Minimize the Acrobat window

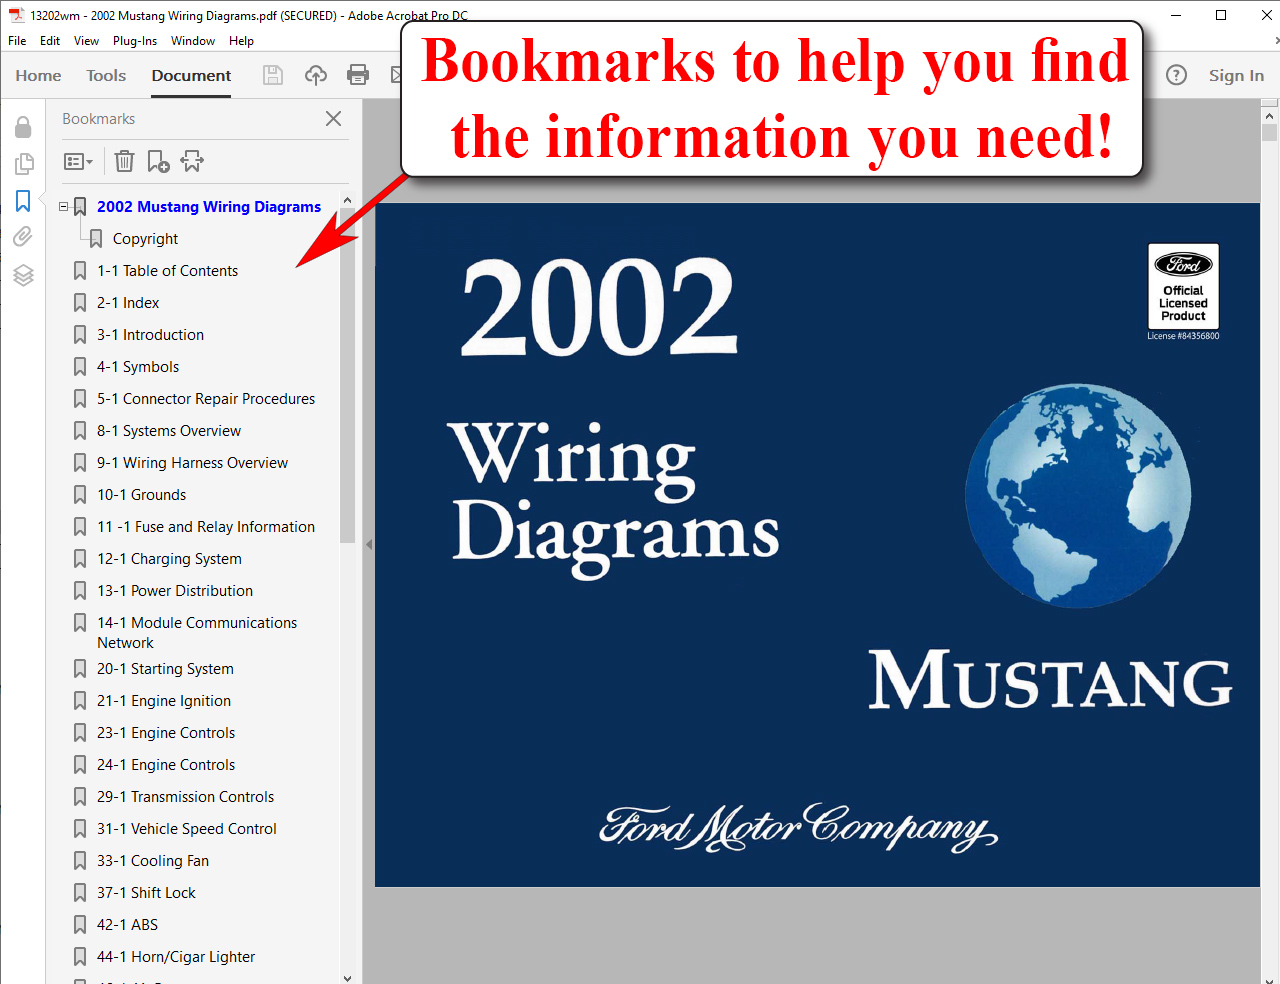coord(1176,15)
